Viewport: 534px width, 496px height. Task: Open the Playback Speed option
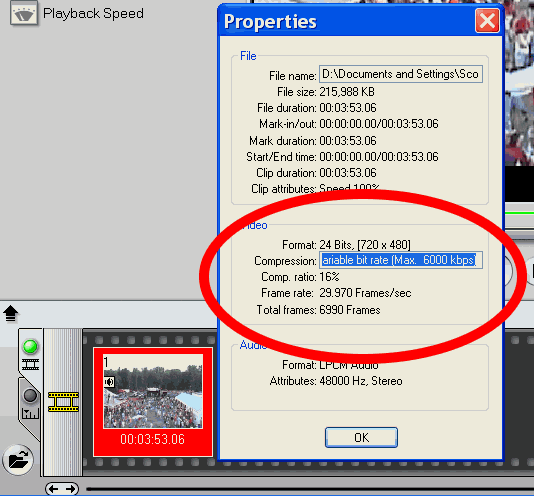point(93,14)
